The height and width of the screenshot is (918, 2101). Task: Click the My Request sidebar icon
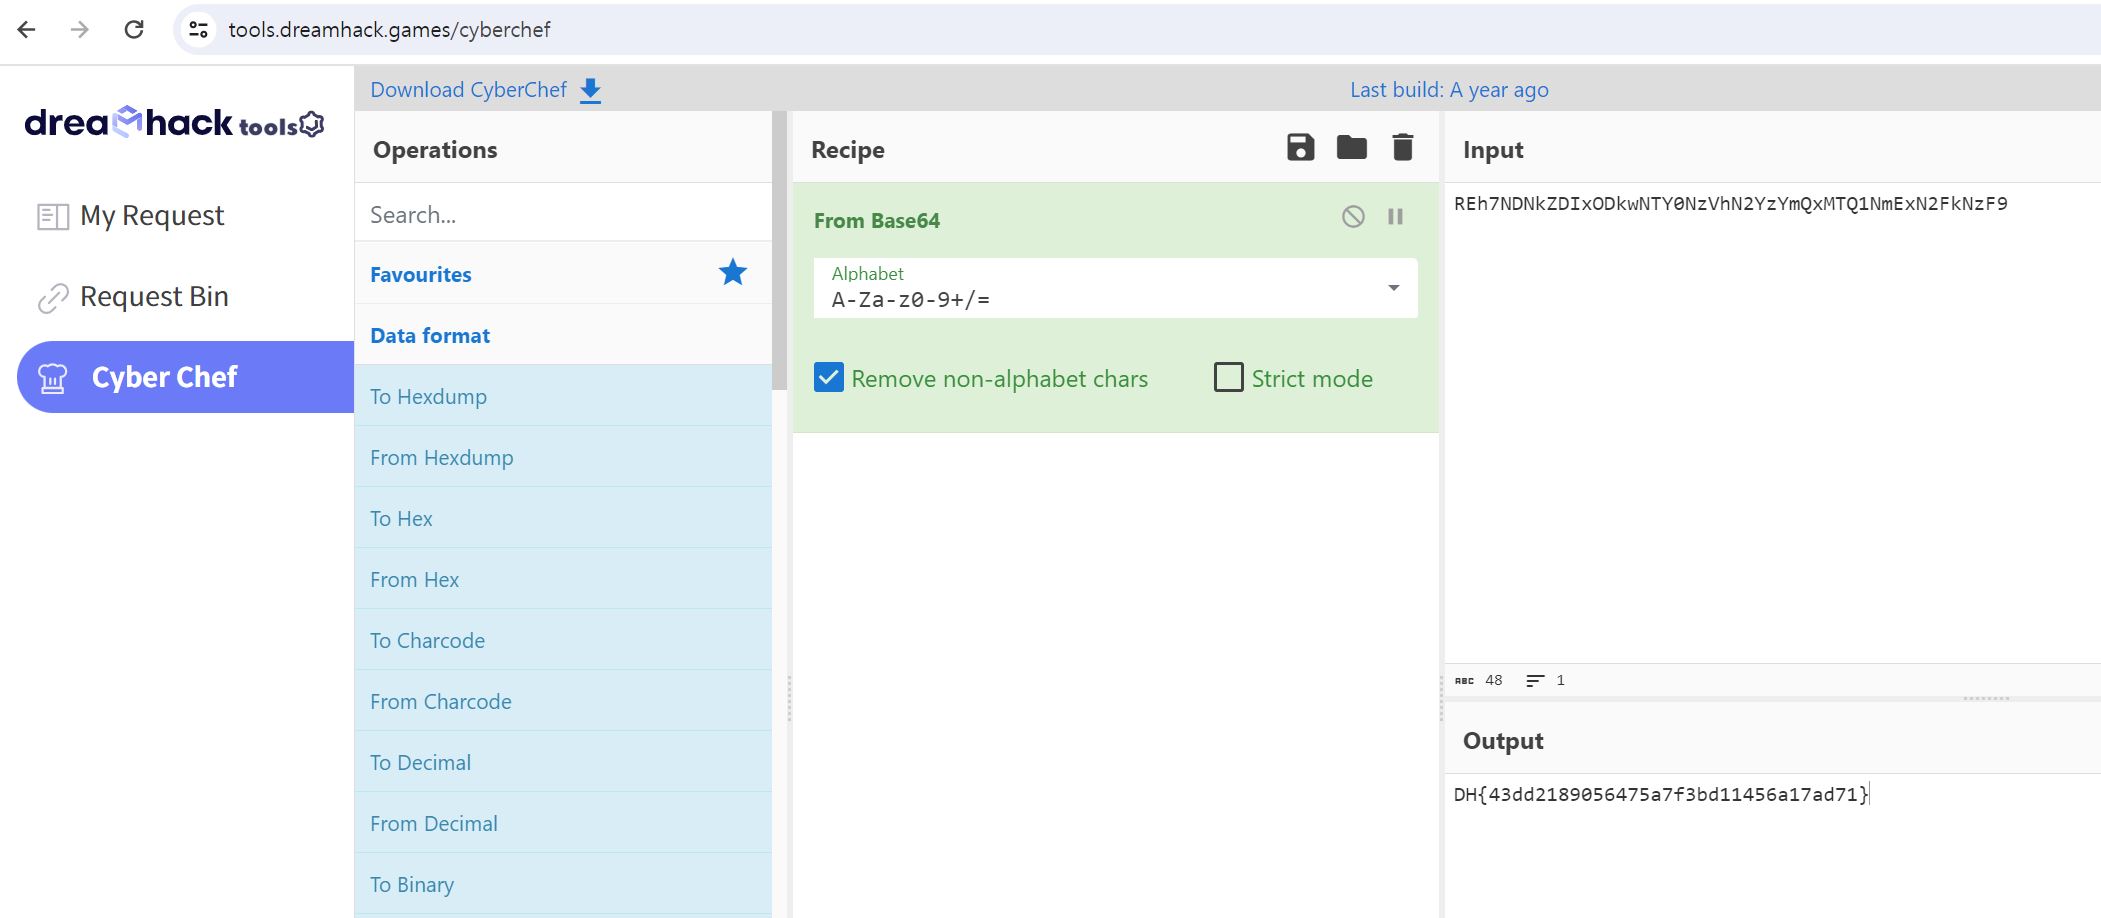coord(53,216)
